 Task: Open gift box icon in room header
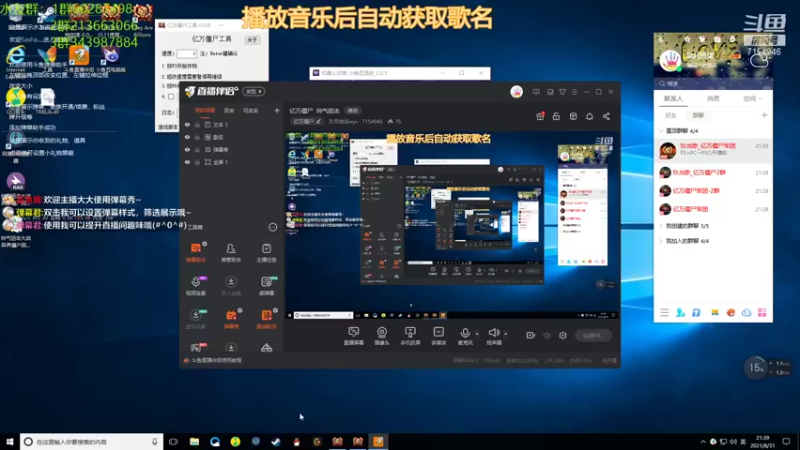(540, 116)
